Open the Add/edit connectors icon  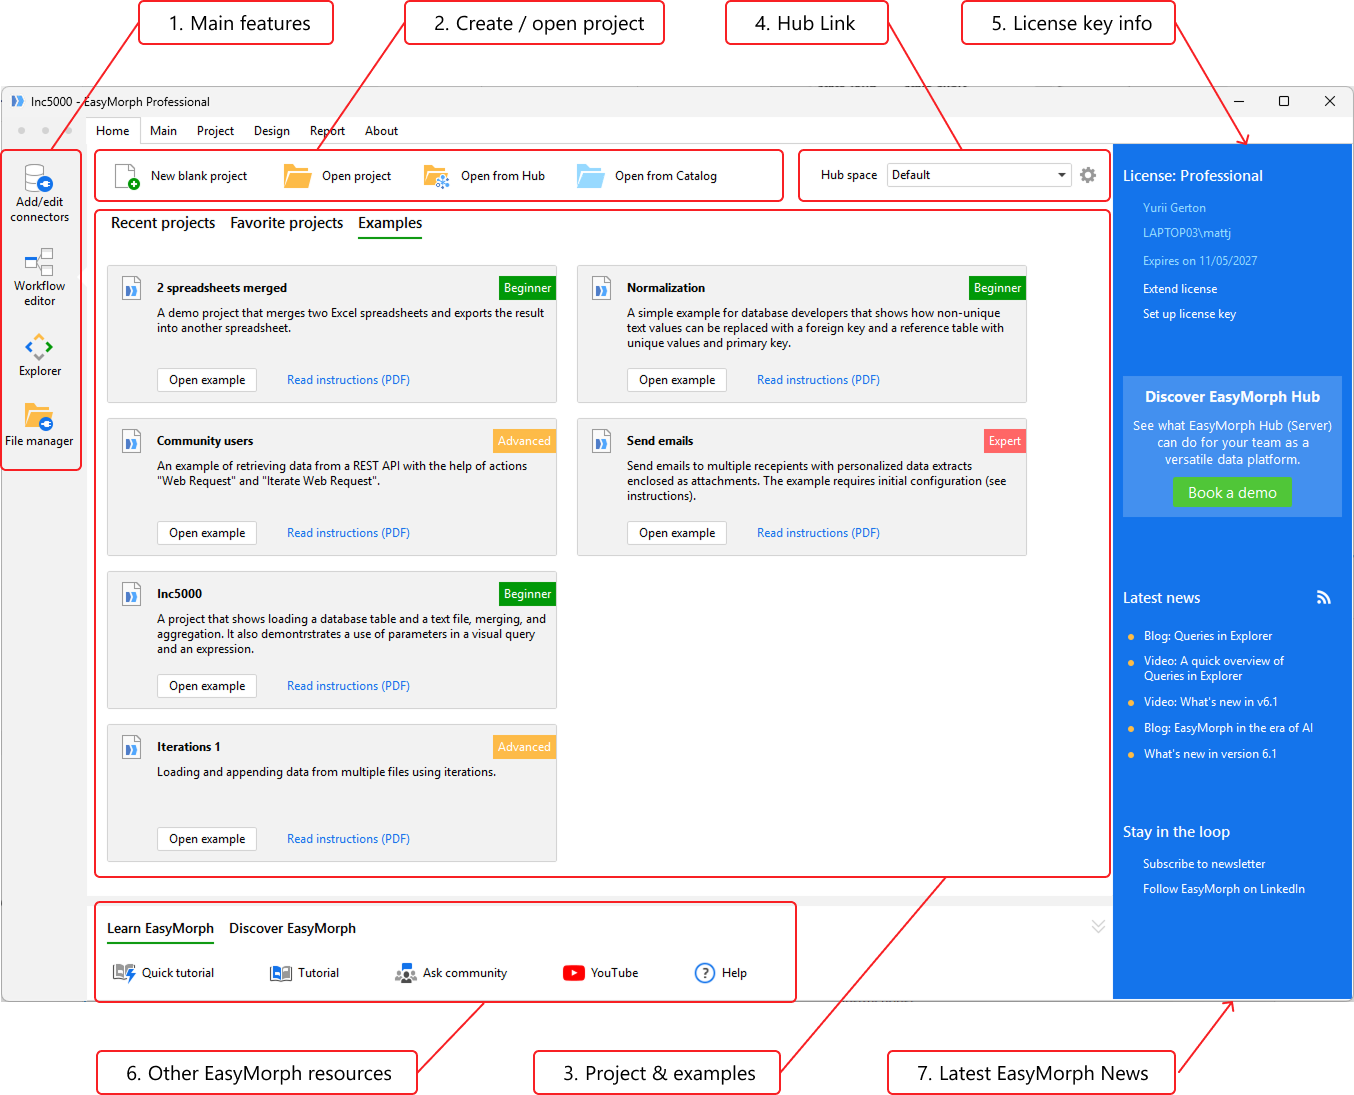39,178
